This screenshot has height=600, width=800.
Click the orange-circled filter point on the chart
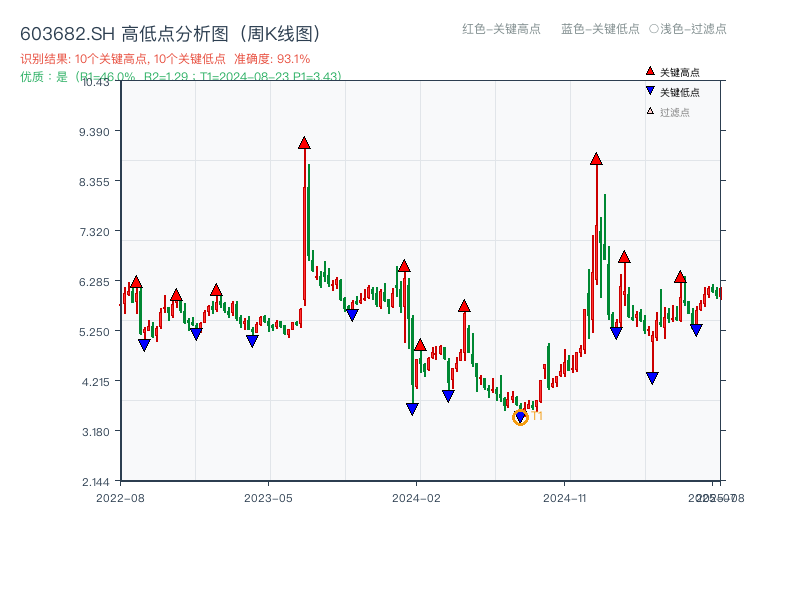tap(521, 416)
